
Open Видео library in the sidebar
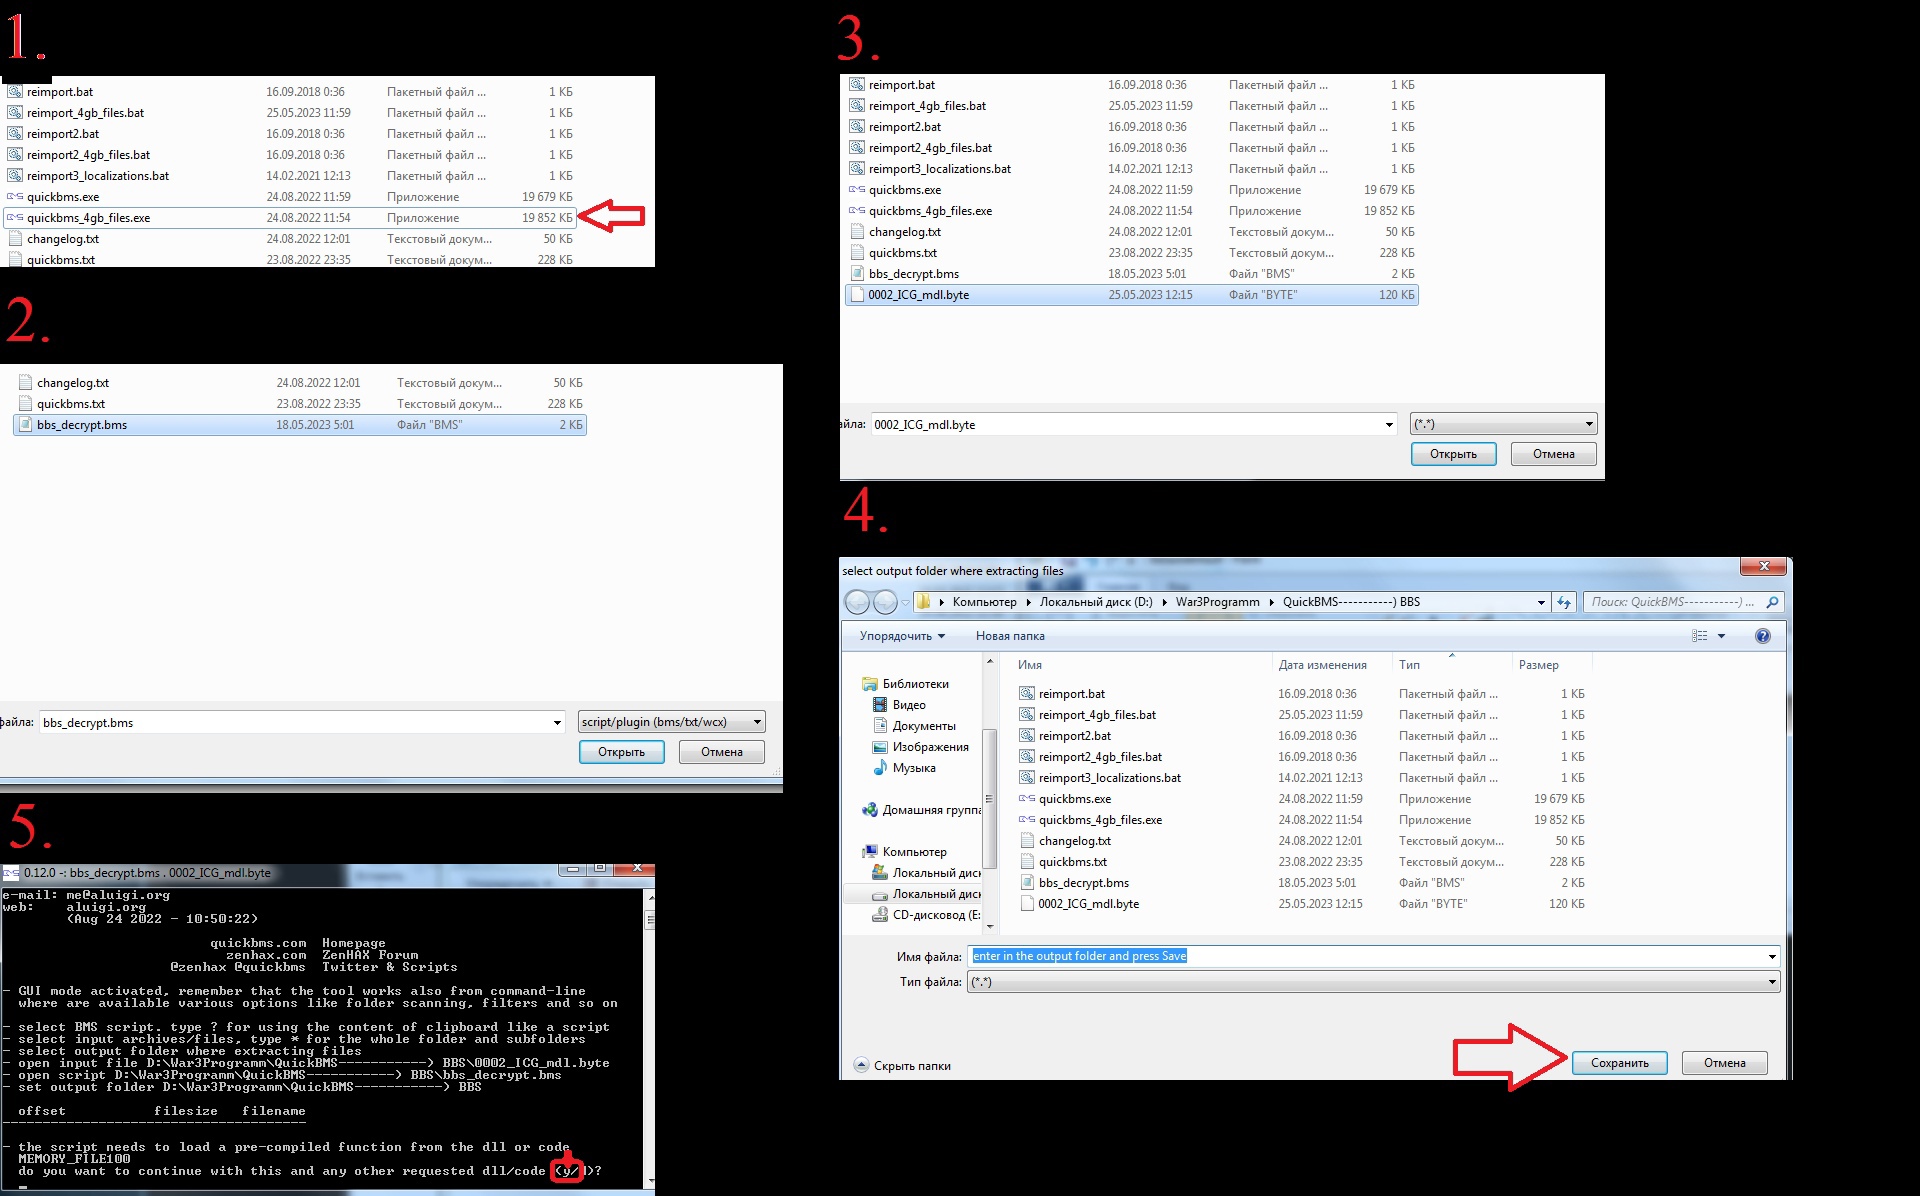pyautogui.click(x=908, y=705)
